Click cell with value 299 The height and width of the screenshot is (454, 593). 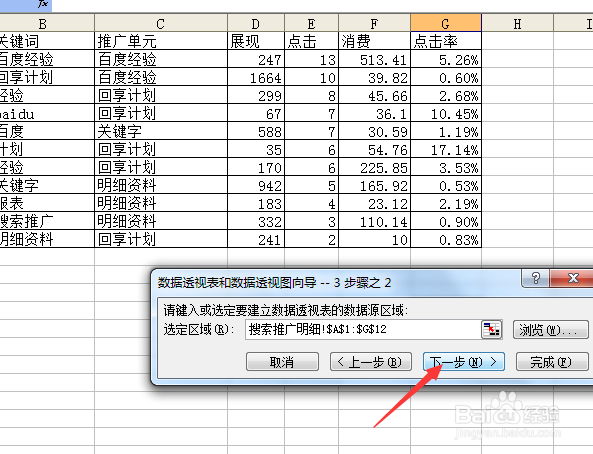point(256,95)
